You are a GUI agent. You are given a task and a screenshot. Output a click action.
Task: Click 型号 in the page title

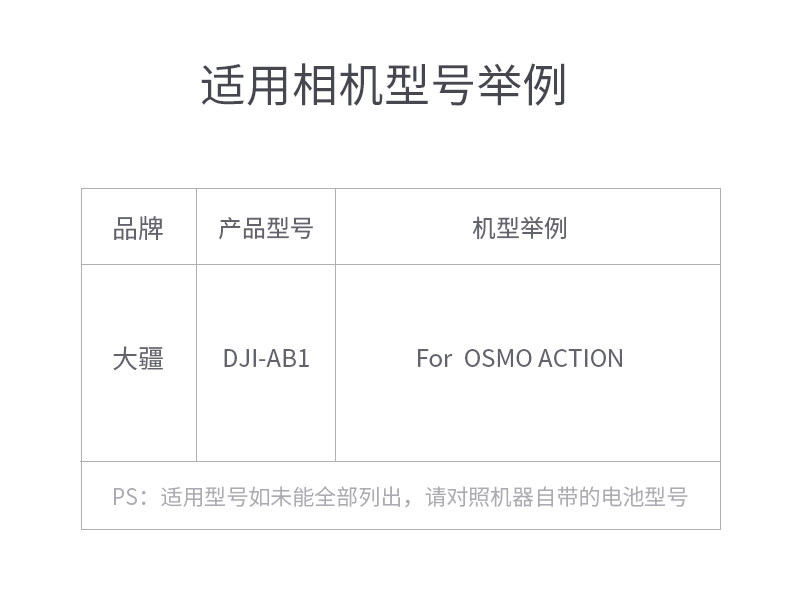click(429, 86)
